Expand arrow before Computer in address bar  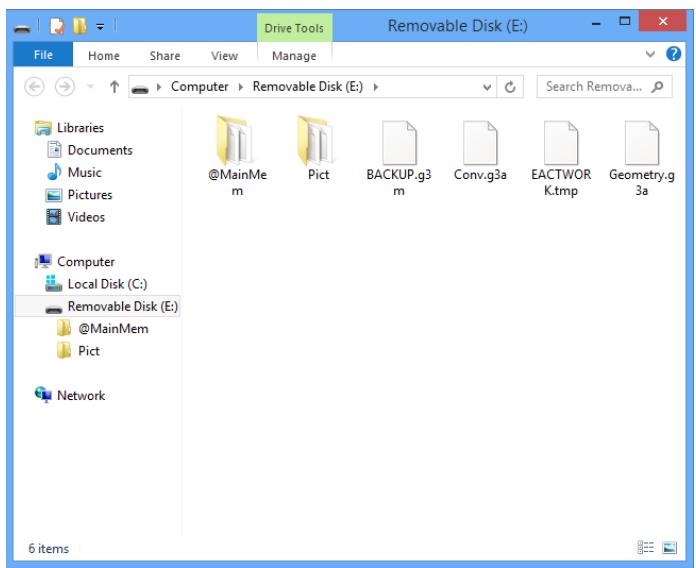(158, 87)
